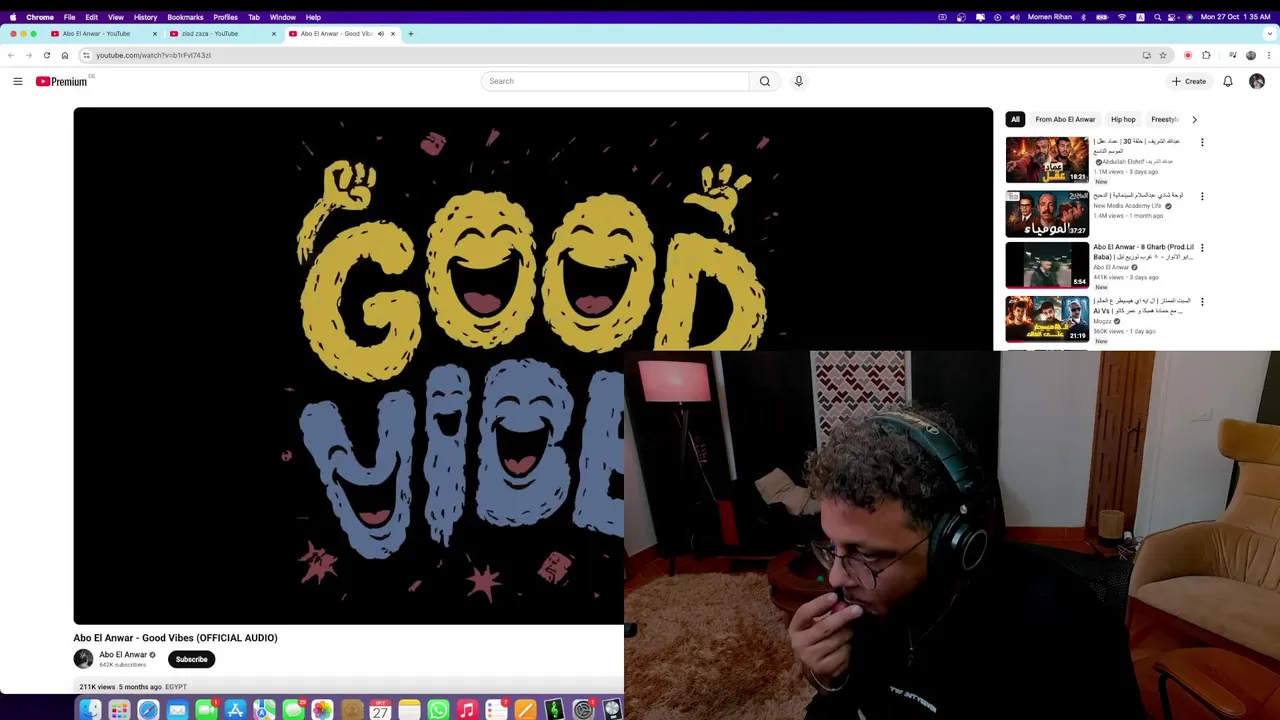1280x720 pixels.
Task: Switch to ziad zaza YouTube tab
Action: [210, 33]
